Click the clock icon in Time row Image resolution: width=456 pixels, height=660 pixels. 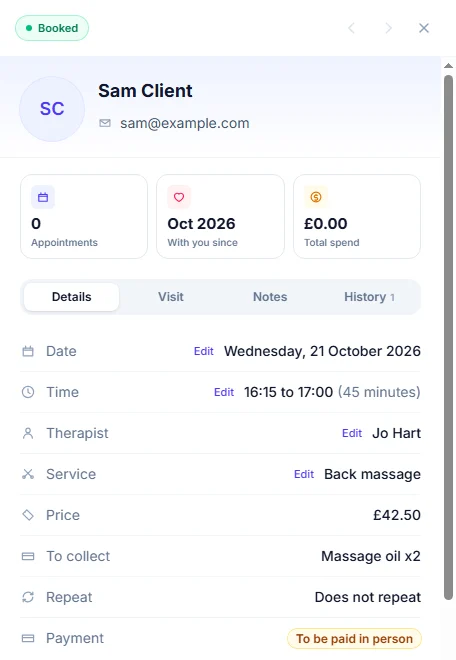point(28,392)
